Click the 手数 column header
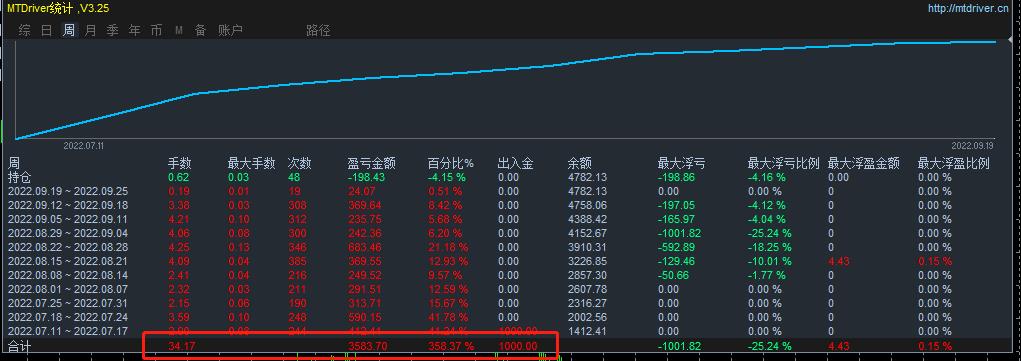1021x361 pixels. 180,163
